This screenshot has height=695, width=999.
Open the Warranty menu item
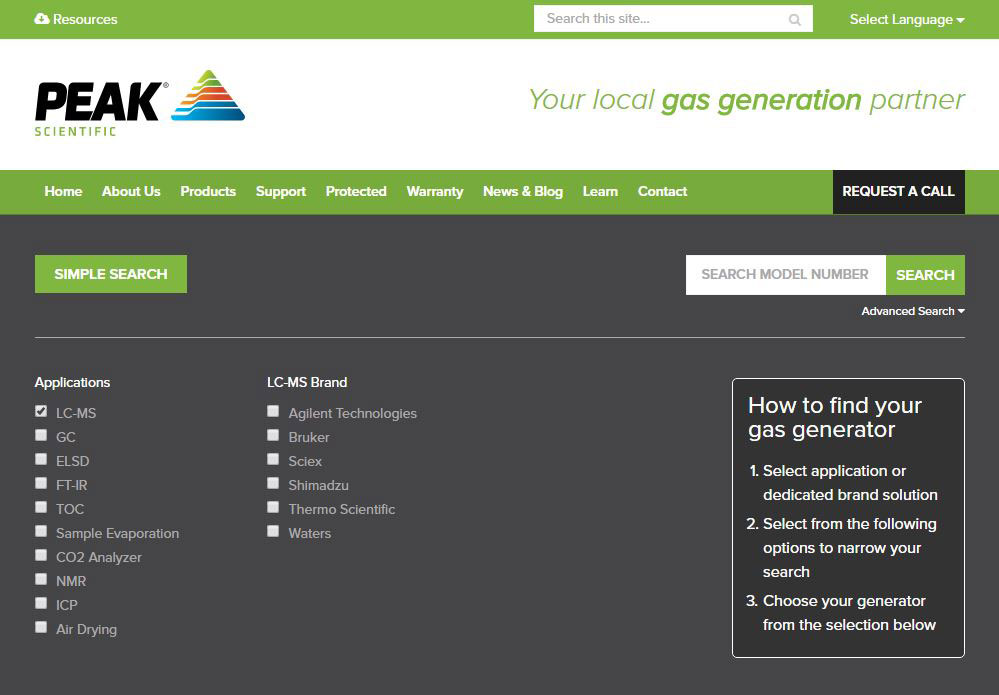coord(435,191)
